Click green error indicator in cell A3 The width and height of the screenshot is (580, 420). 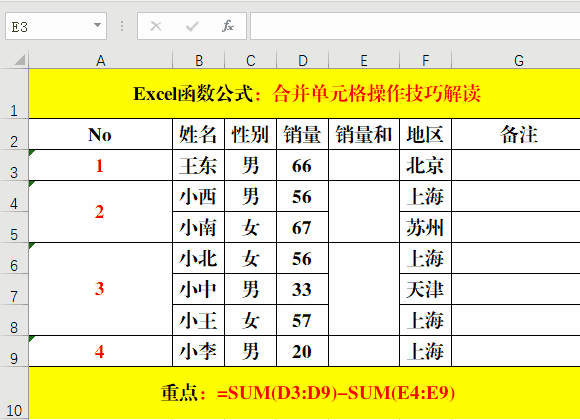(32, 152)
